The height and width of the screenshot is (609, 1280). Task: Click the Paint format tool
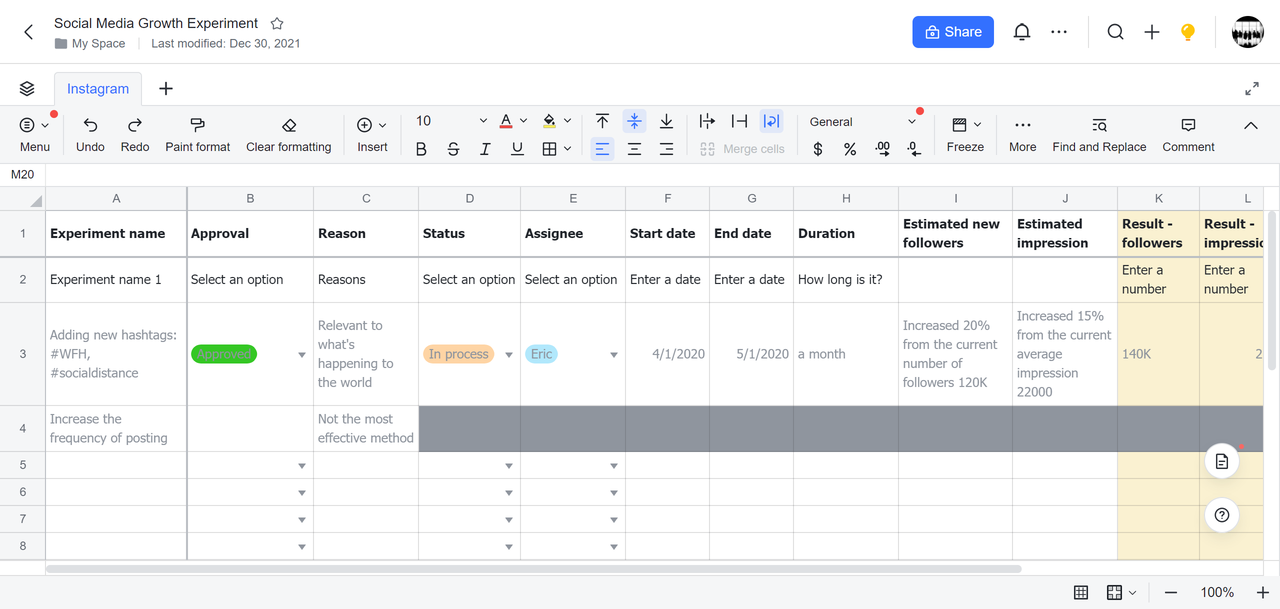pos(197,134)
